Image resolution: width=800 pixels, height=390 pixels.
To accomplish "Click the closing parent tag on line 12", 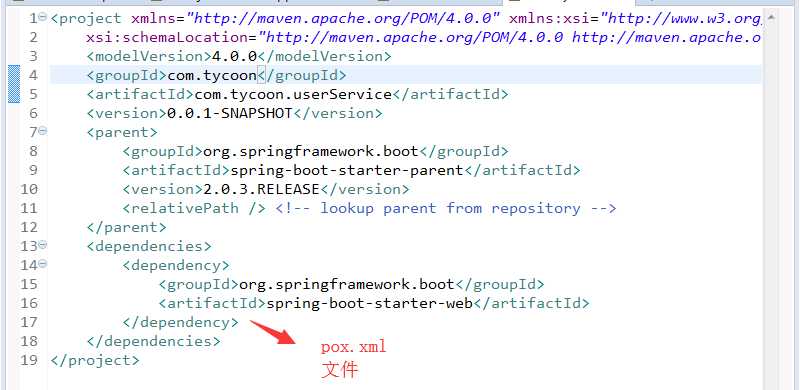I will [x=127, y=227].
